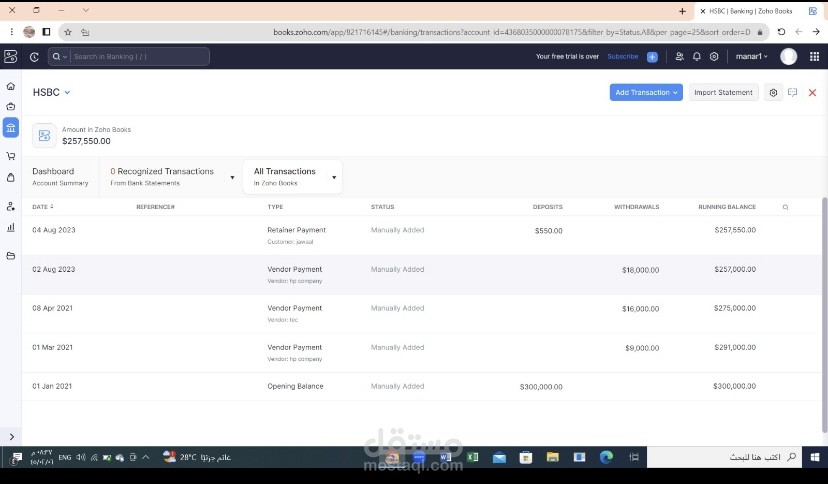Close the HSBC view with the red X
Screen dimensions: 828x484
pos(812,93)
